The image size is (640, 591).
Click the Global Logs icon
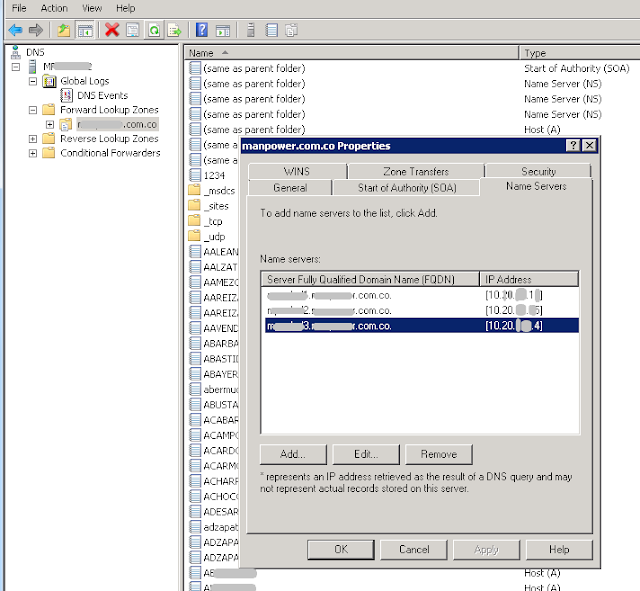49,81
